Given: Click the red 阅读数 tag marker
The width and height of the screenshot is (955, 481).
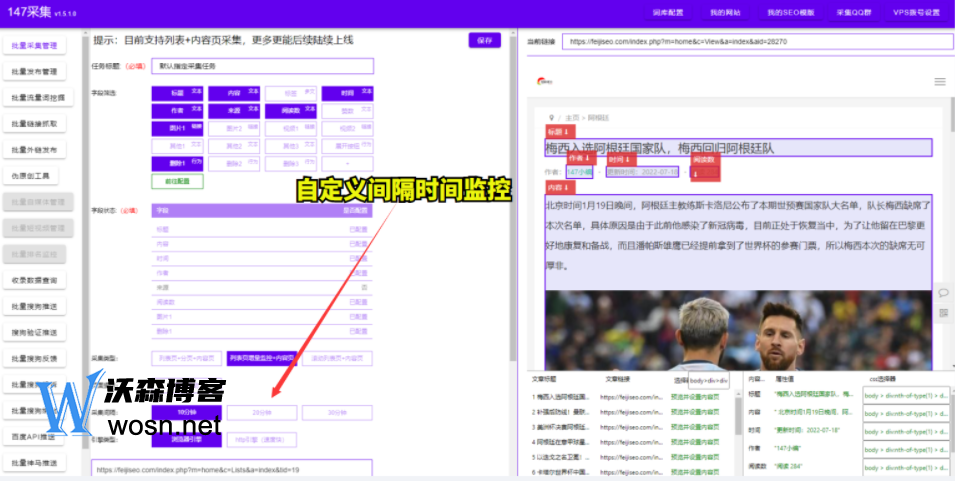Looking at the screenshot, I should point(705,159).
